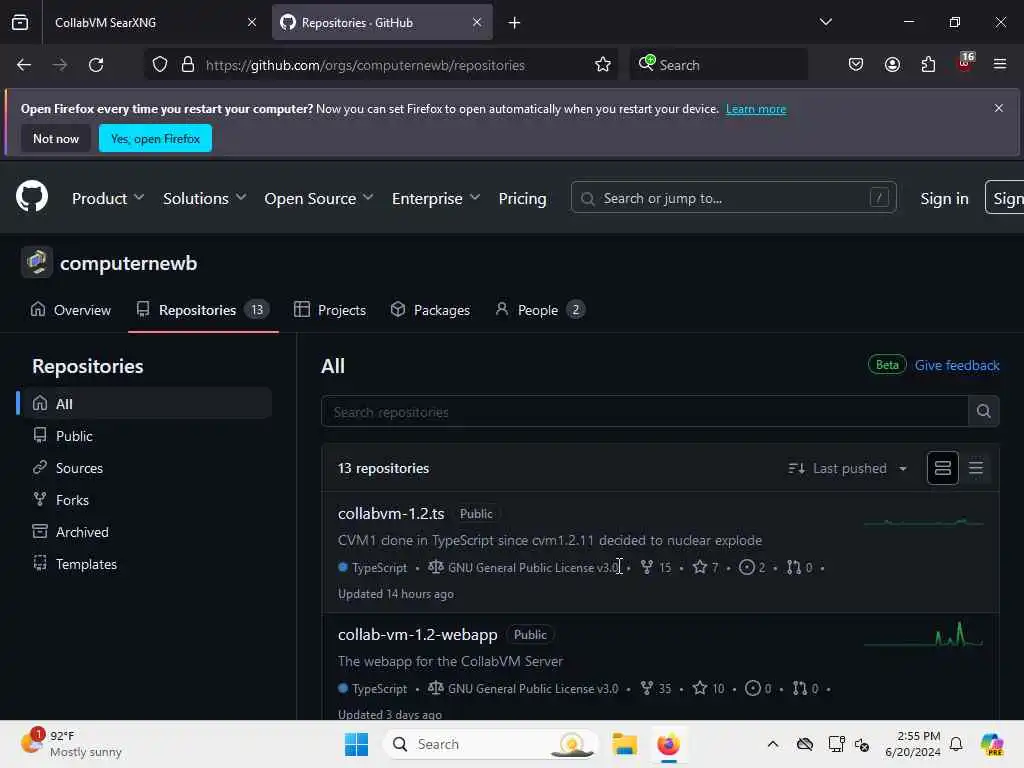
Task: Click the star count 10 for collab-vm-1.2-webapp
Action: click(x=709, y=688)
